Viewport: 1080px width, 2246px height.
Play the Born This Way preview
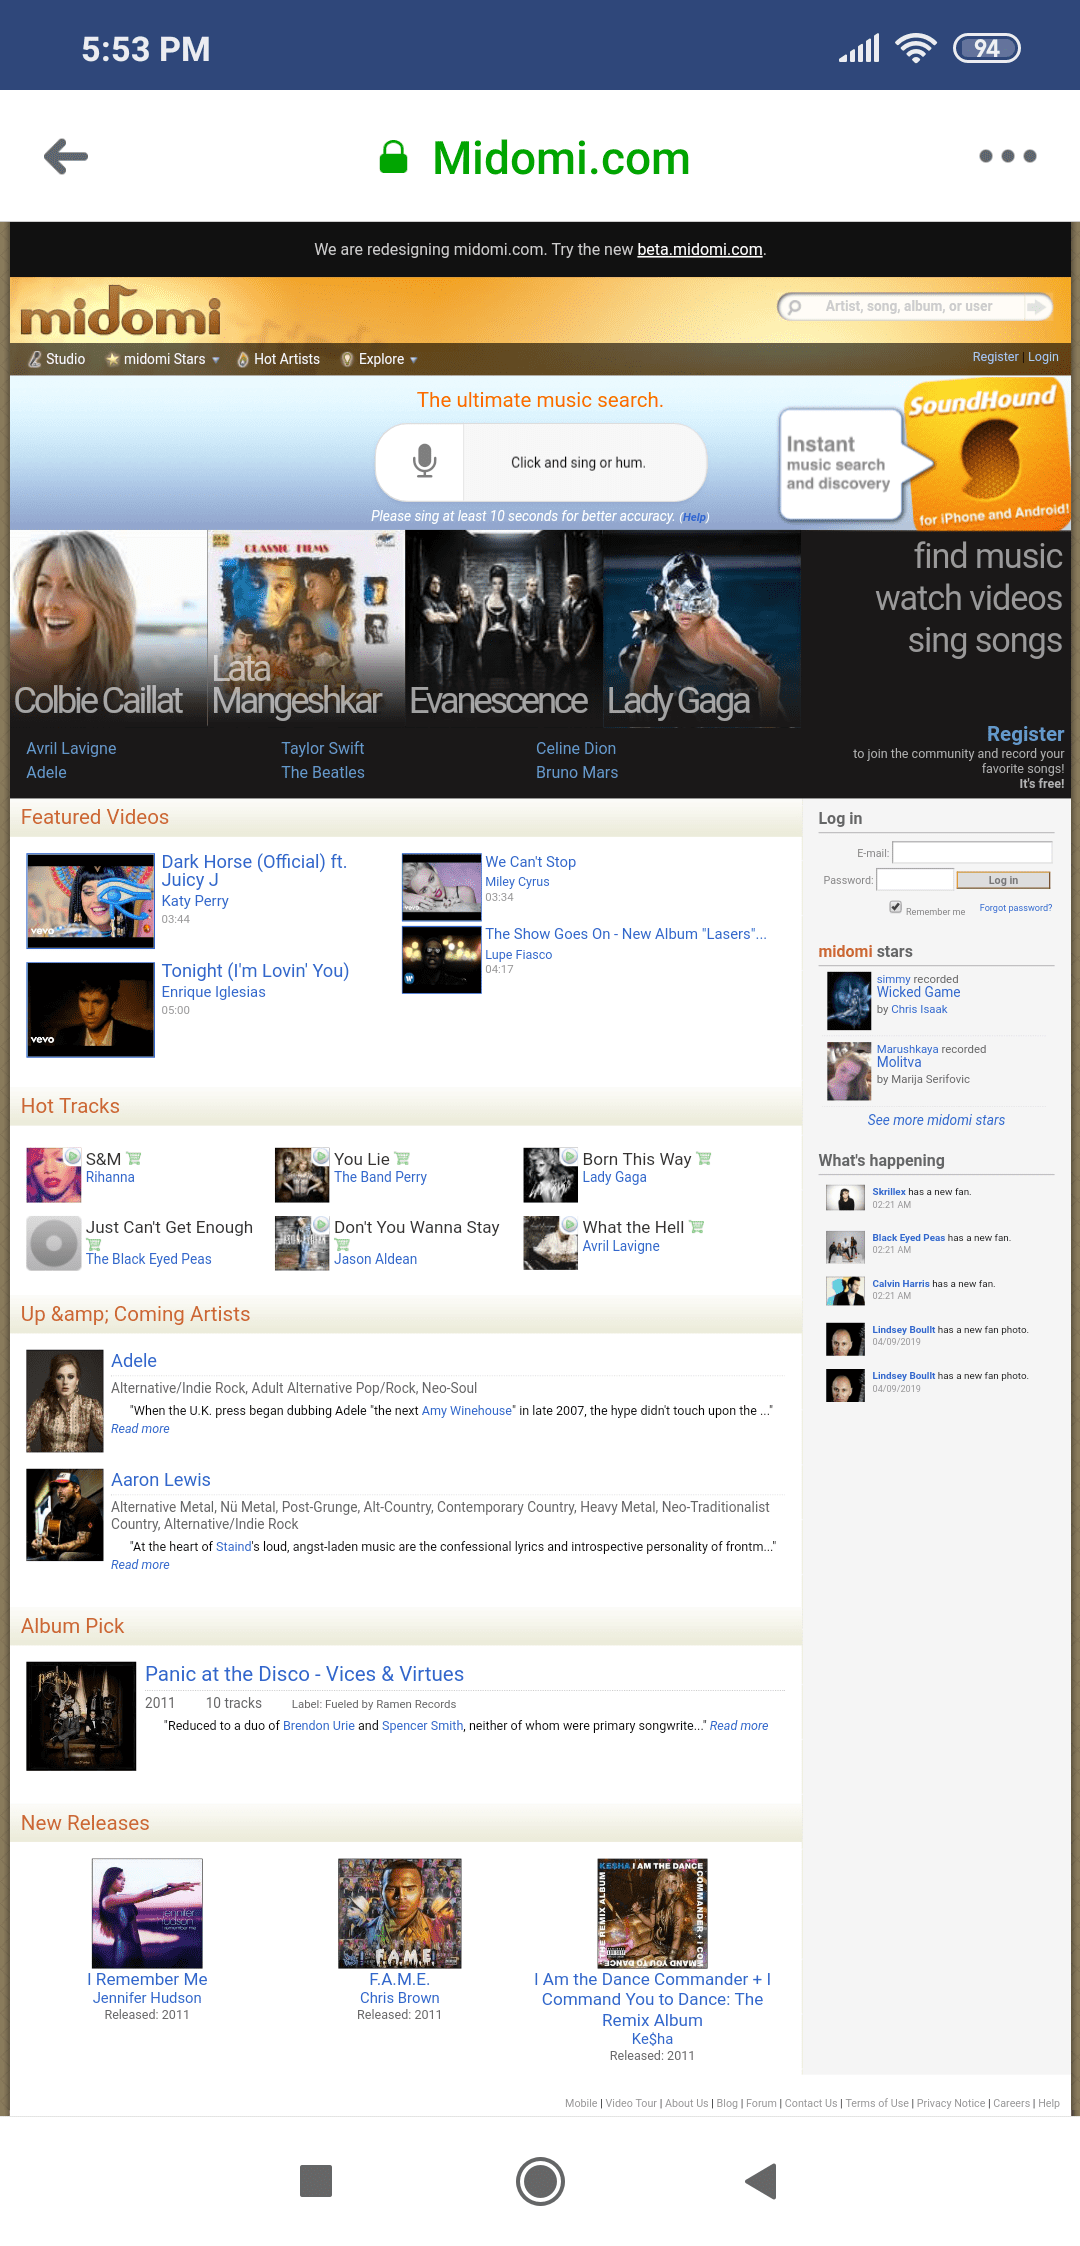coord(569,1156)
